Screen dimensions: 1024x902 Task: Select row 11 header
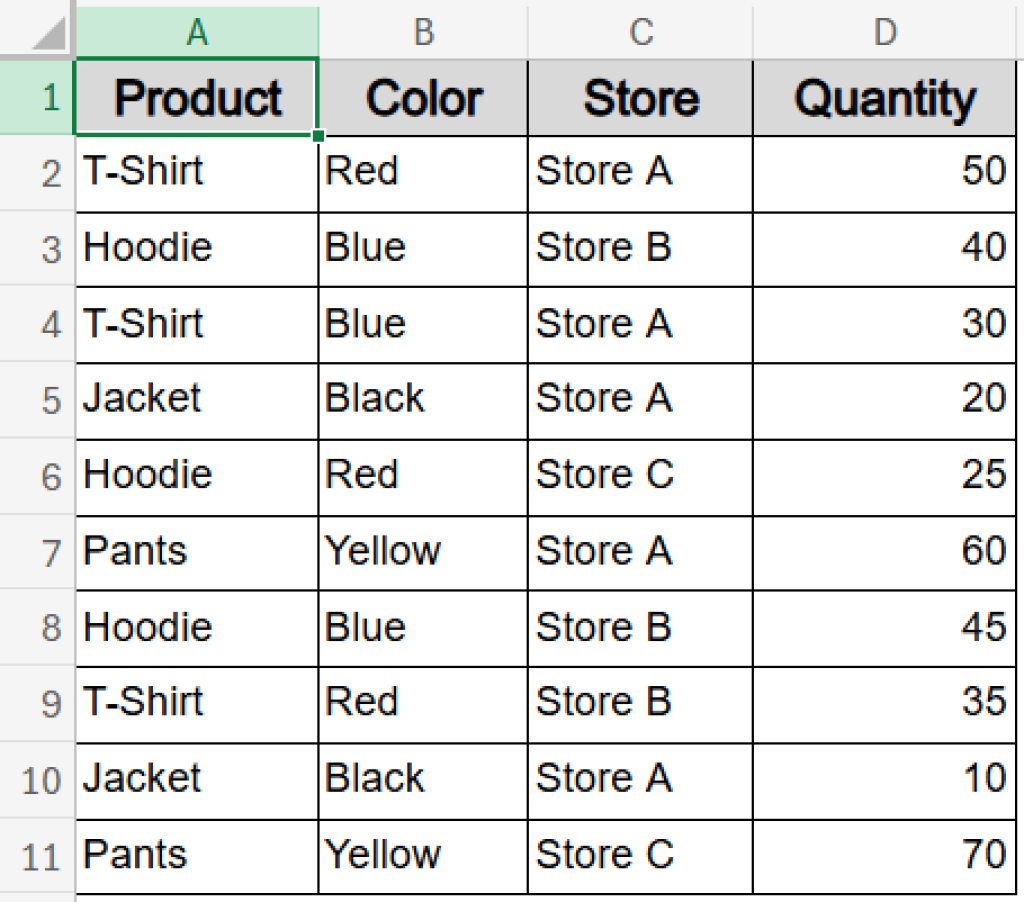37,856
